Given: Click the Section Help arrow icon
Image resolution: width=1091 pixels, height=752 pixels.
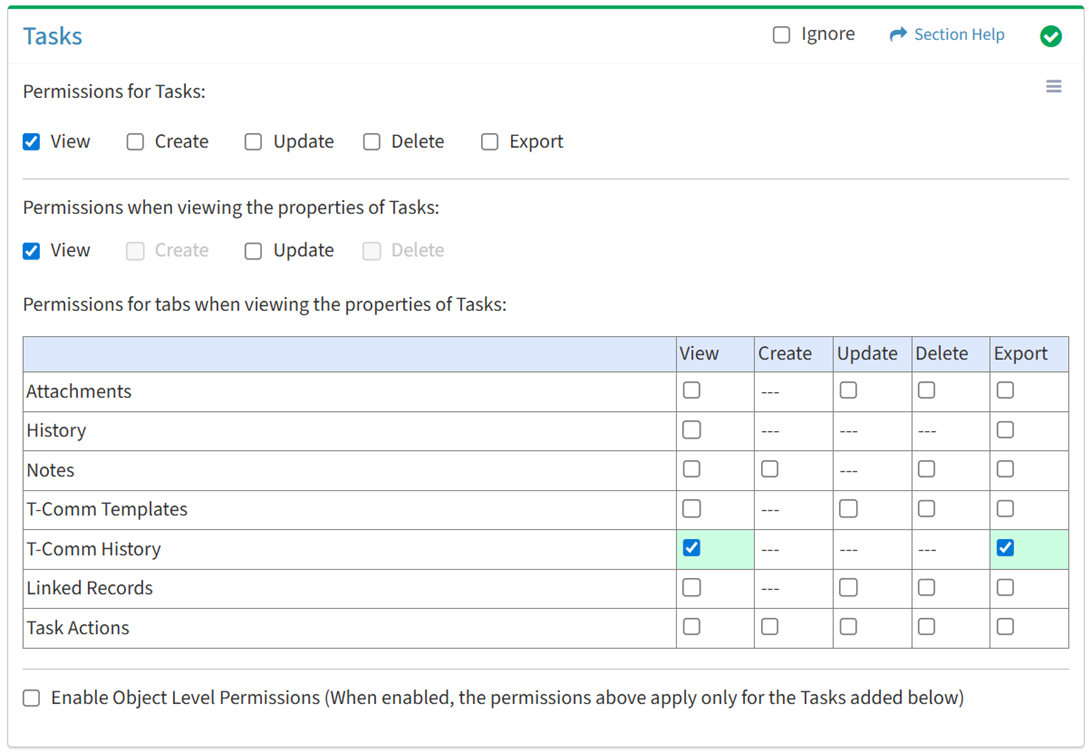Looking at the screenshot, I should pos(897,35).
